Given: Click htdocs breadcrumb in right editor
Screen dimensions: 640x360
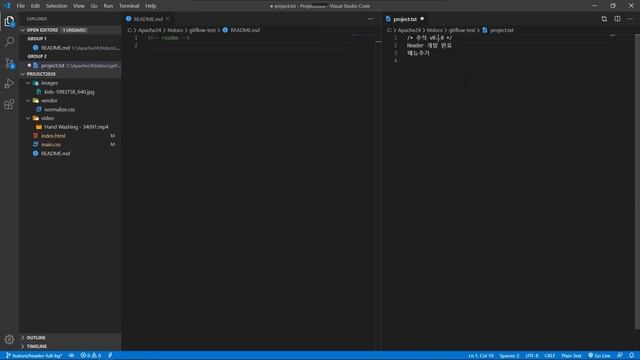Looking at the screenshot, I should click(x=435, y=30).
